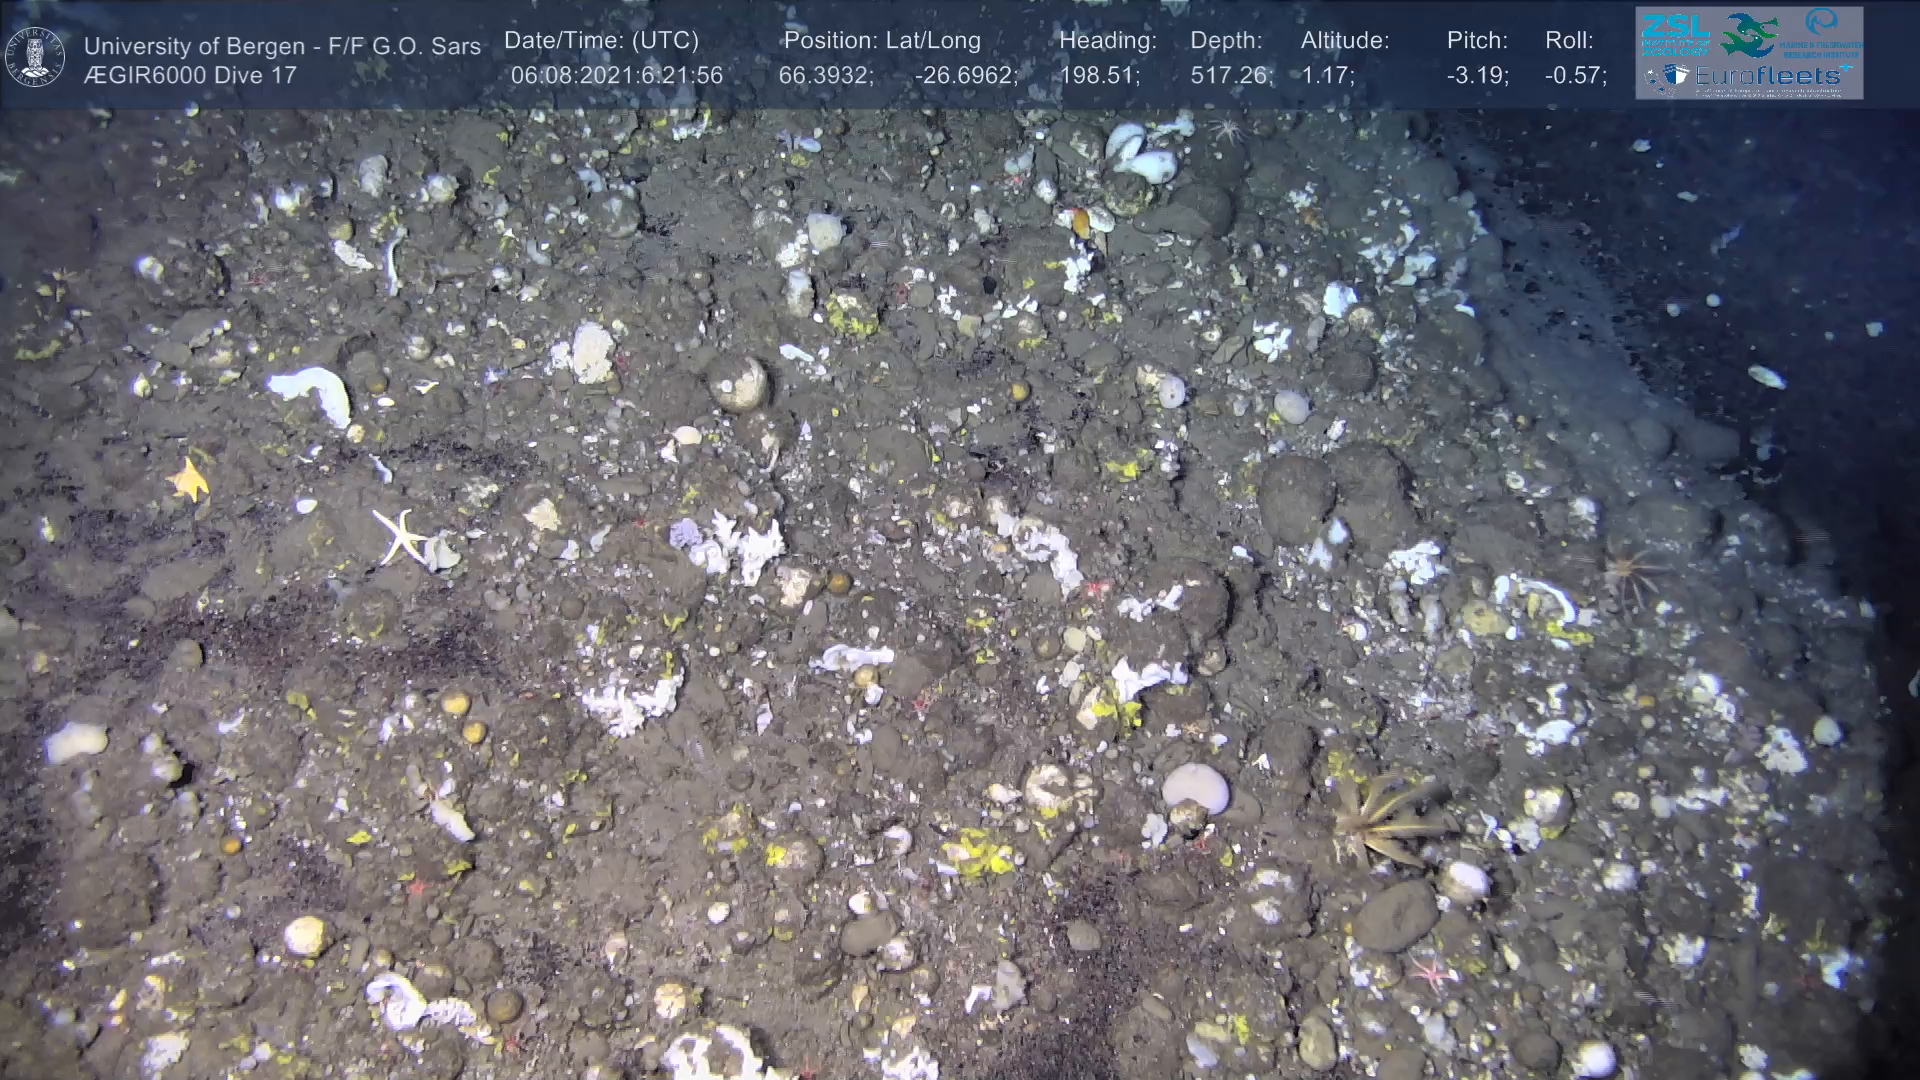1920x1080 pixels.
Task: Select the Date/Time (UTC) header label
Action: point(601,41)
